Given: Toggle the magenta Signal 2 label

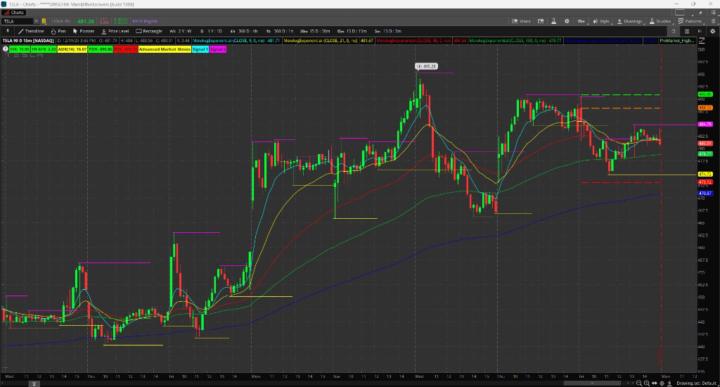Looking at the screenshot, I should tap(218, 49).
